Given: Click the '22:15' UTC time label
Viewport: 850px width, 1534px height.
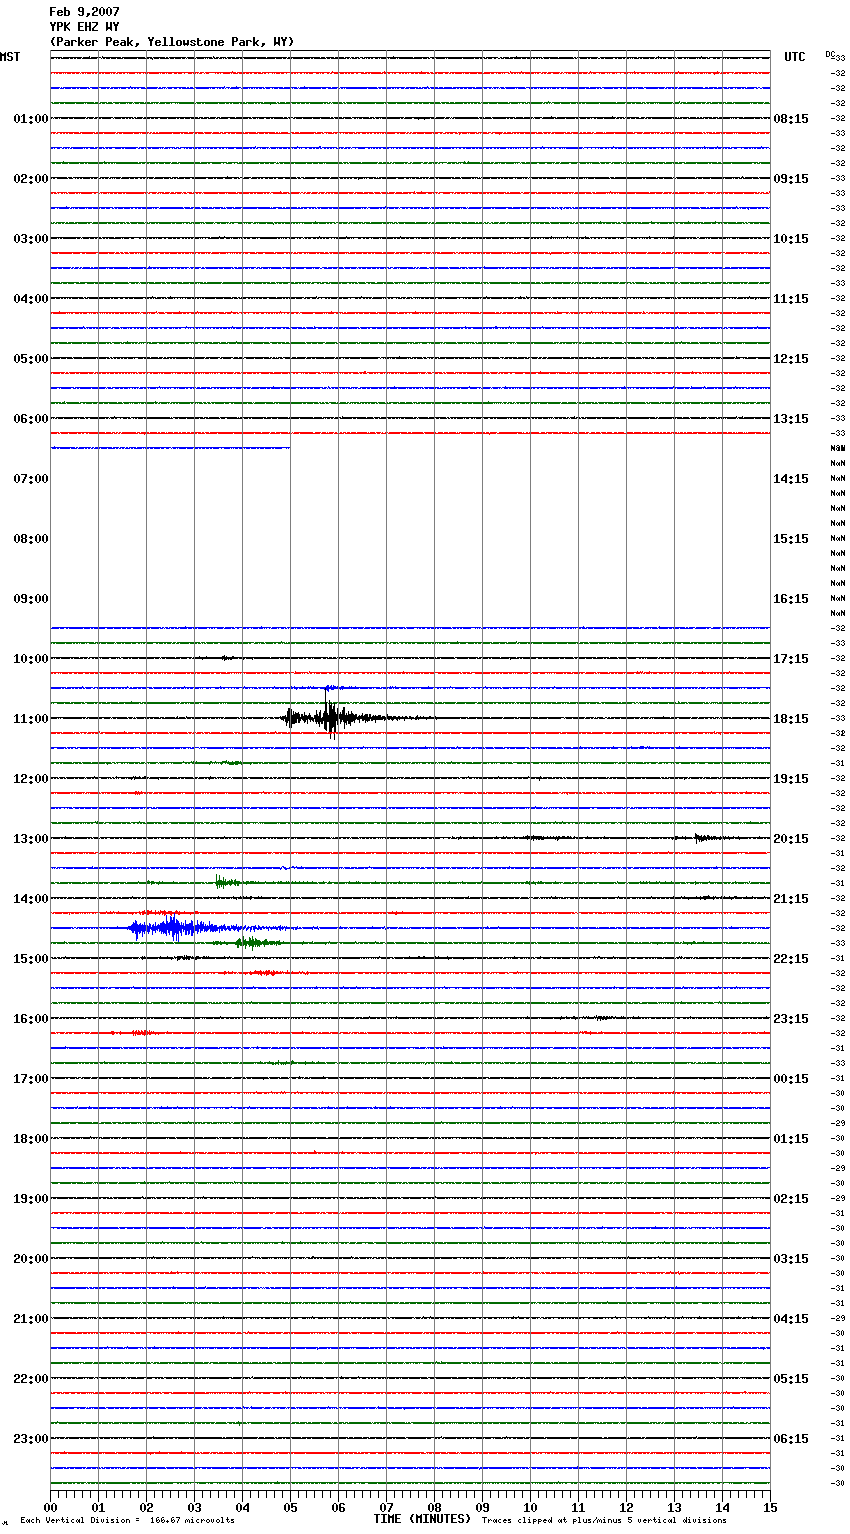Looking at the screenshot, I should pyautogui.click(x=791, y=959).
